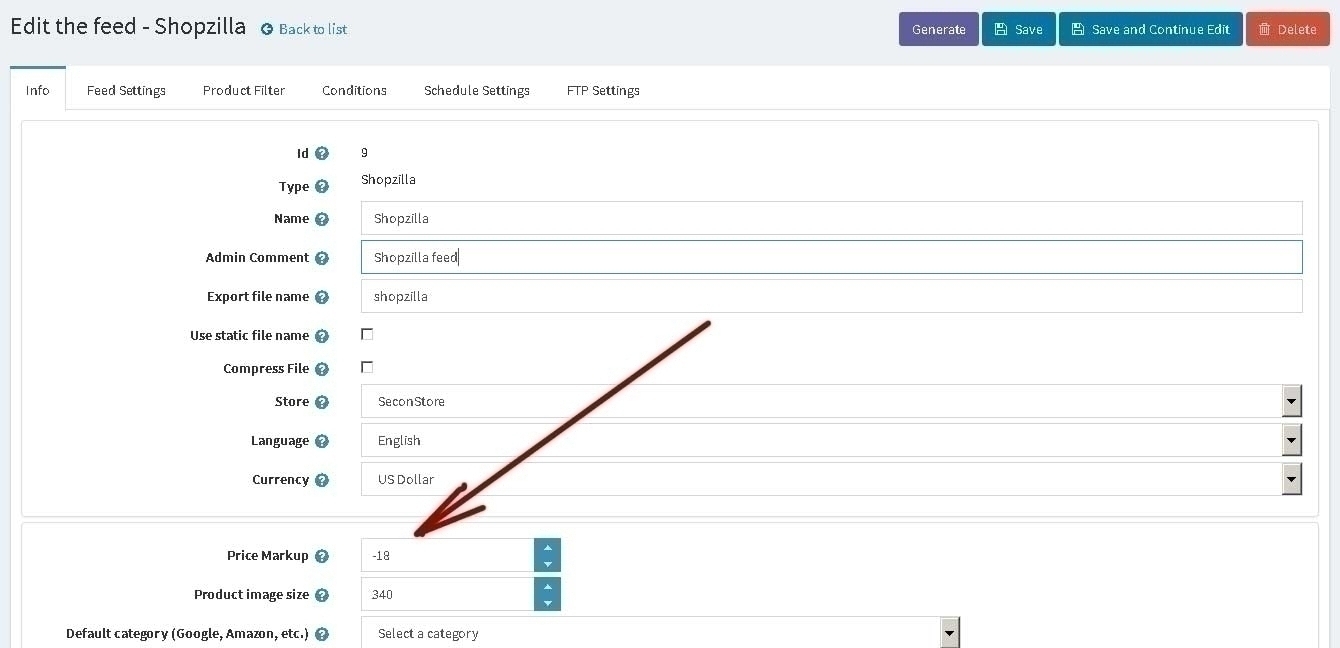Switch to the Feed Settings tab
The height and width of the screenshot is (648, 1340).
point(126,90)
